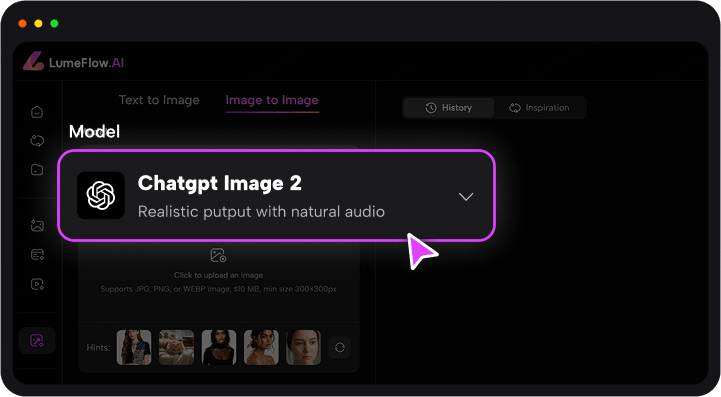
Task: Click the sidebar card with sparkle icon
Action: click(x=37, y=254)
